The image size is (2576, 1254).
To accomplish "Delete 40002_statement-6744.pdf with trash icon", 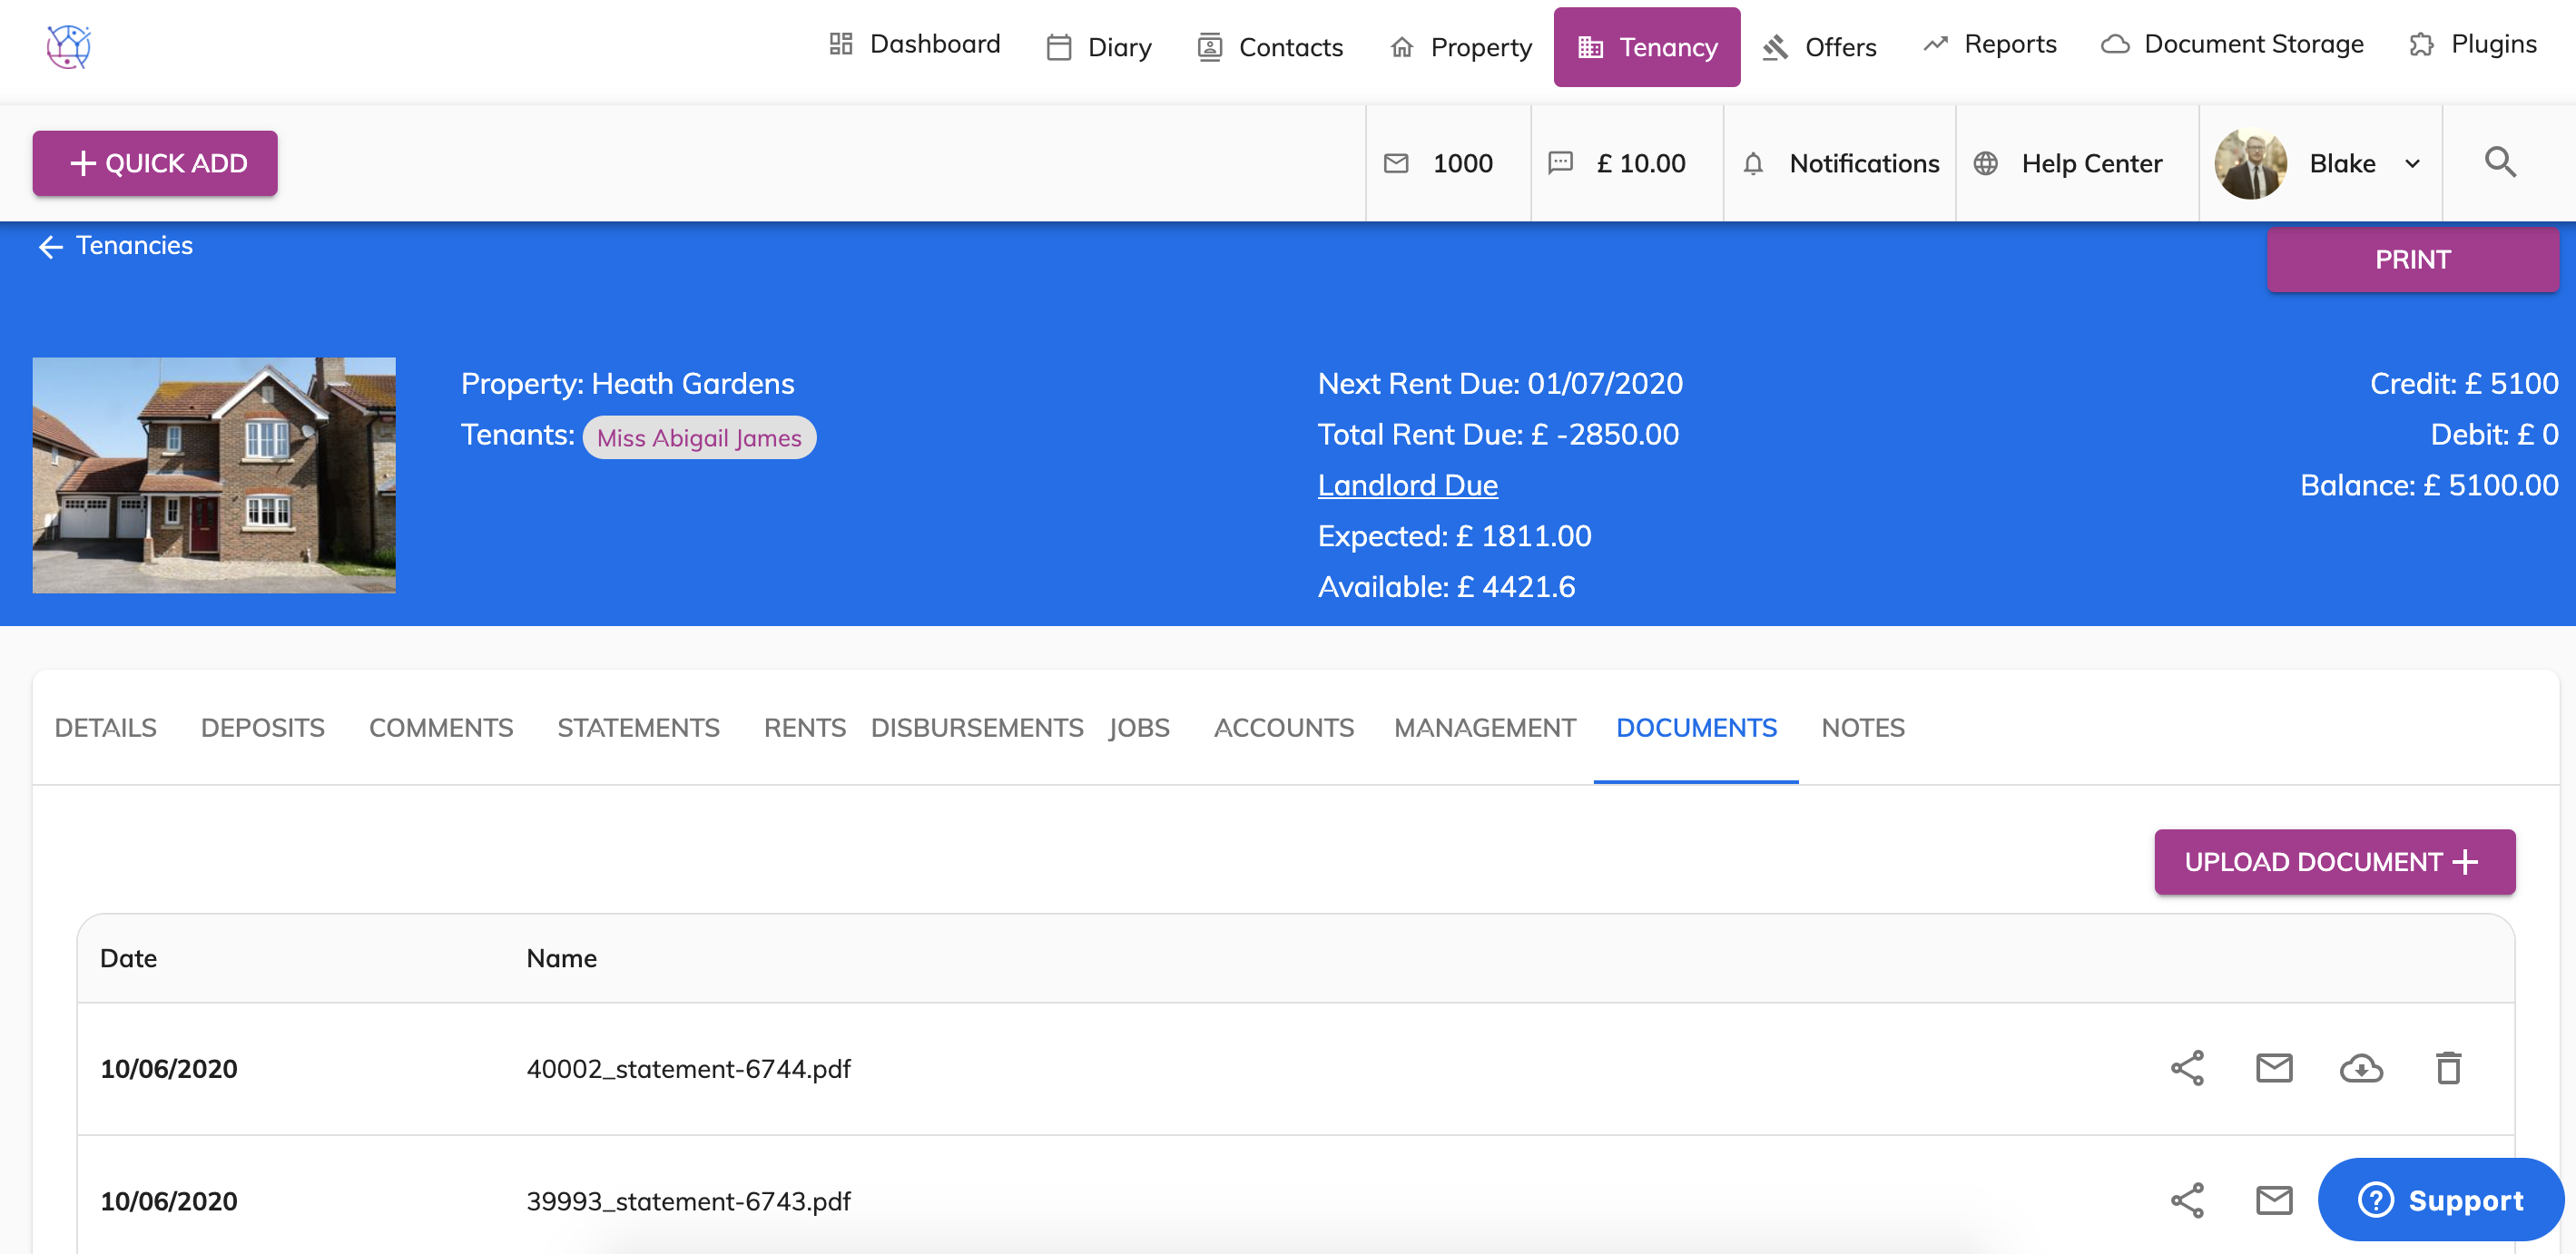I will point(2448,1068).
